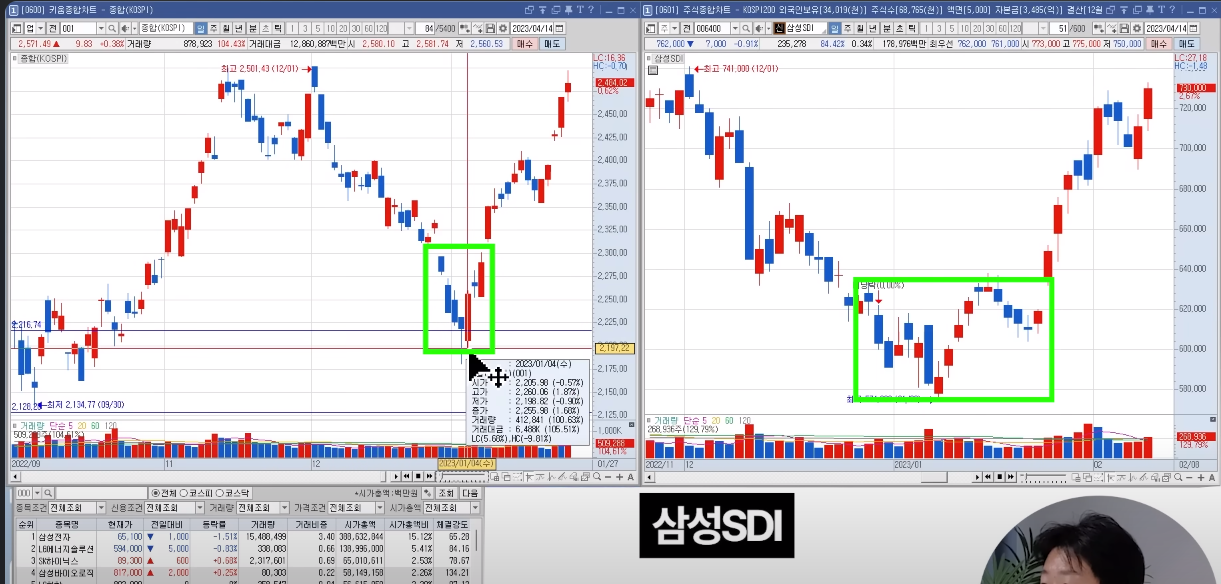This screenshot has height=584, width=1221.
Task: Click the 매도 sell button in the KOSPI chart
Action: 551,44
